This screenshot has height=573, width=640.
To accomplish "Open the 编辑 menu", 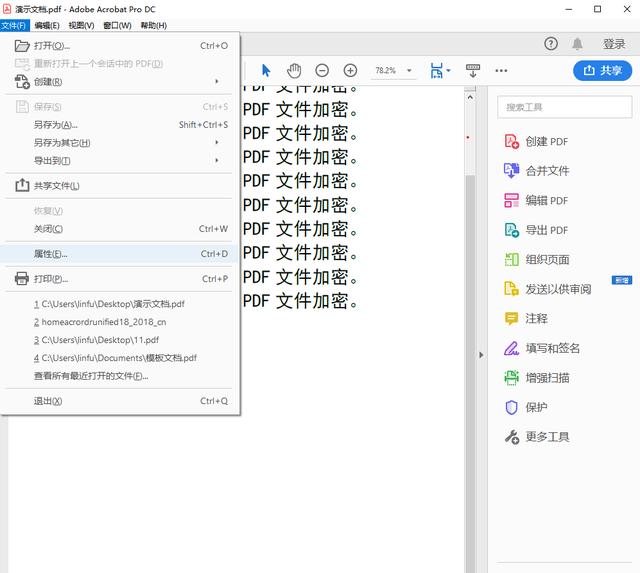I will 47,25.
